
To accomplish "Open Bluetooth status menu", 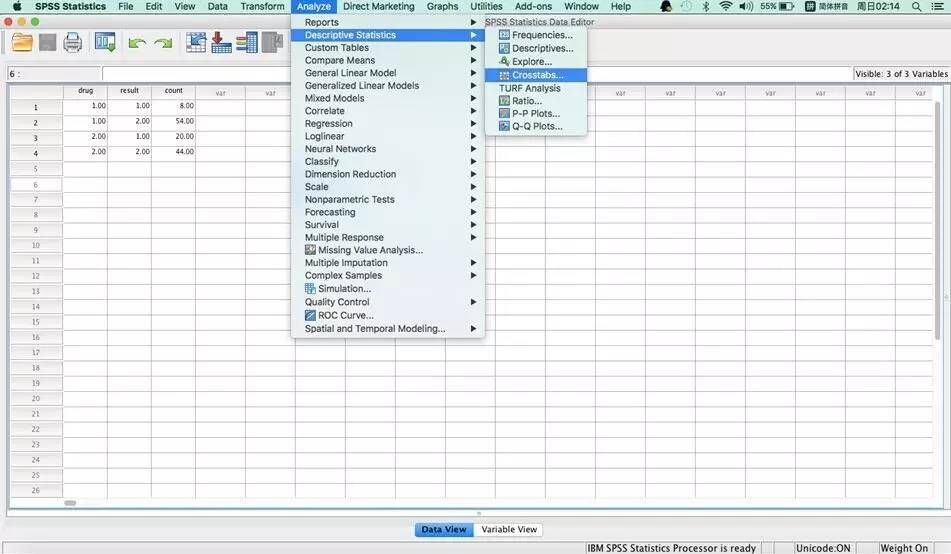I will (x=705, y=7).
